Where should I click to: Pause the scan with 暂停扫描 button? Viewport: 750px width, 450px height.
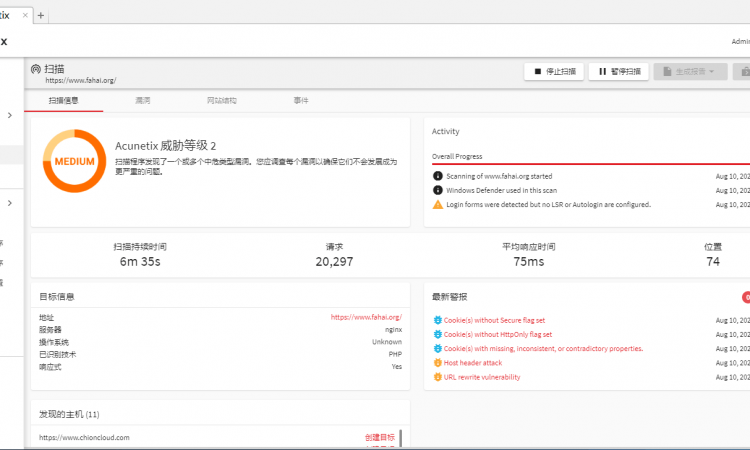[619, 72]
